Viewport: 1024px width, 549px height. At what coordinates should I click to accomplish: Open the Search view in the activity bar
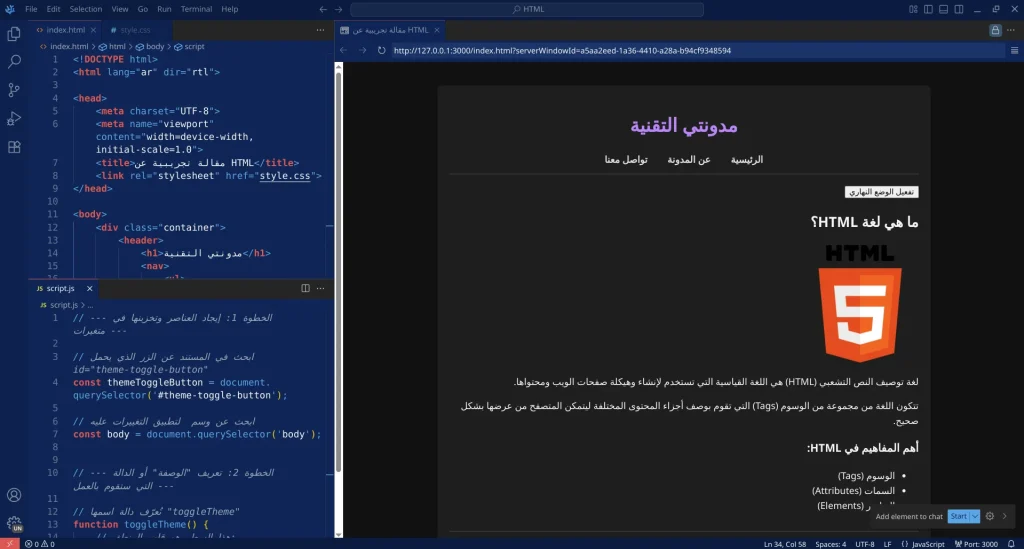click(x=14, y=61)
